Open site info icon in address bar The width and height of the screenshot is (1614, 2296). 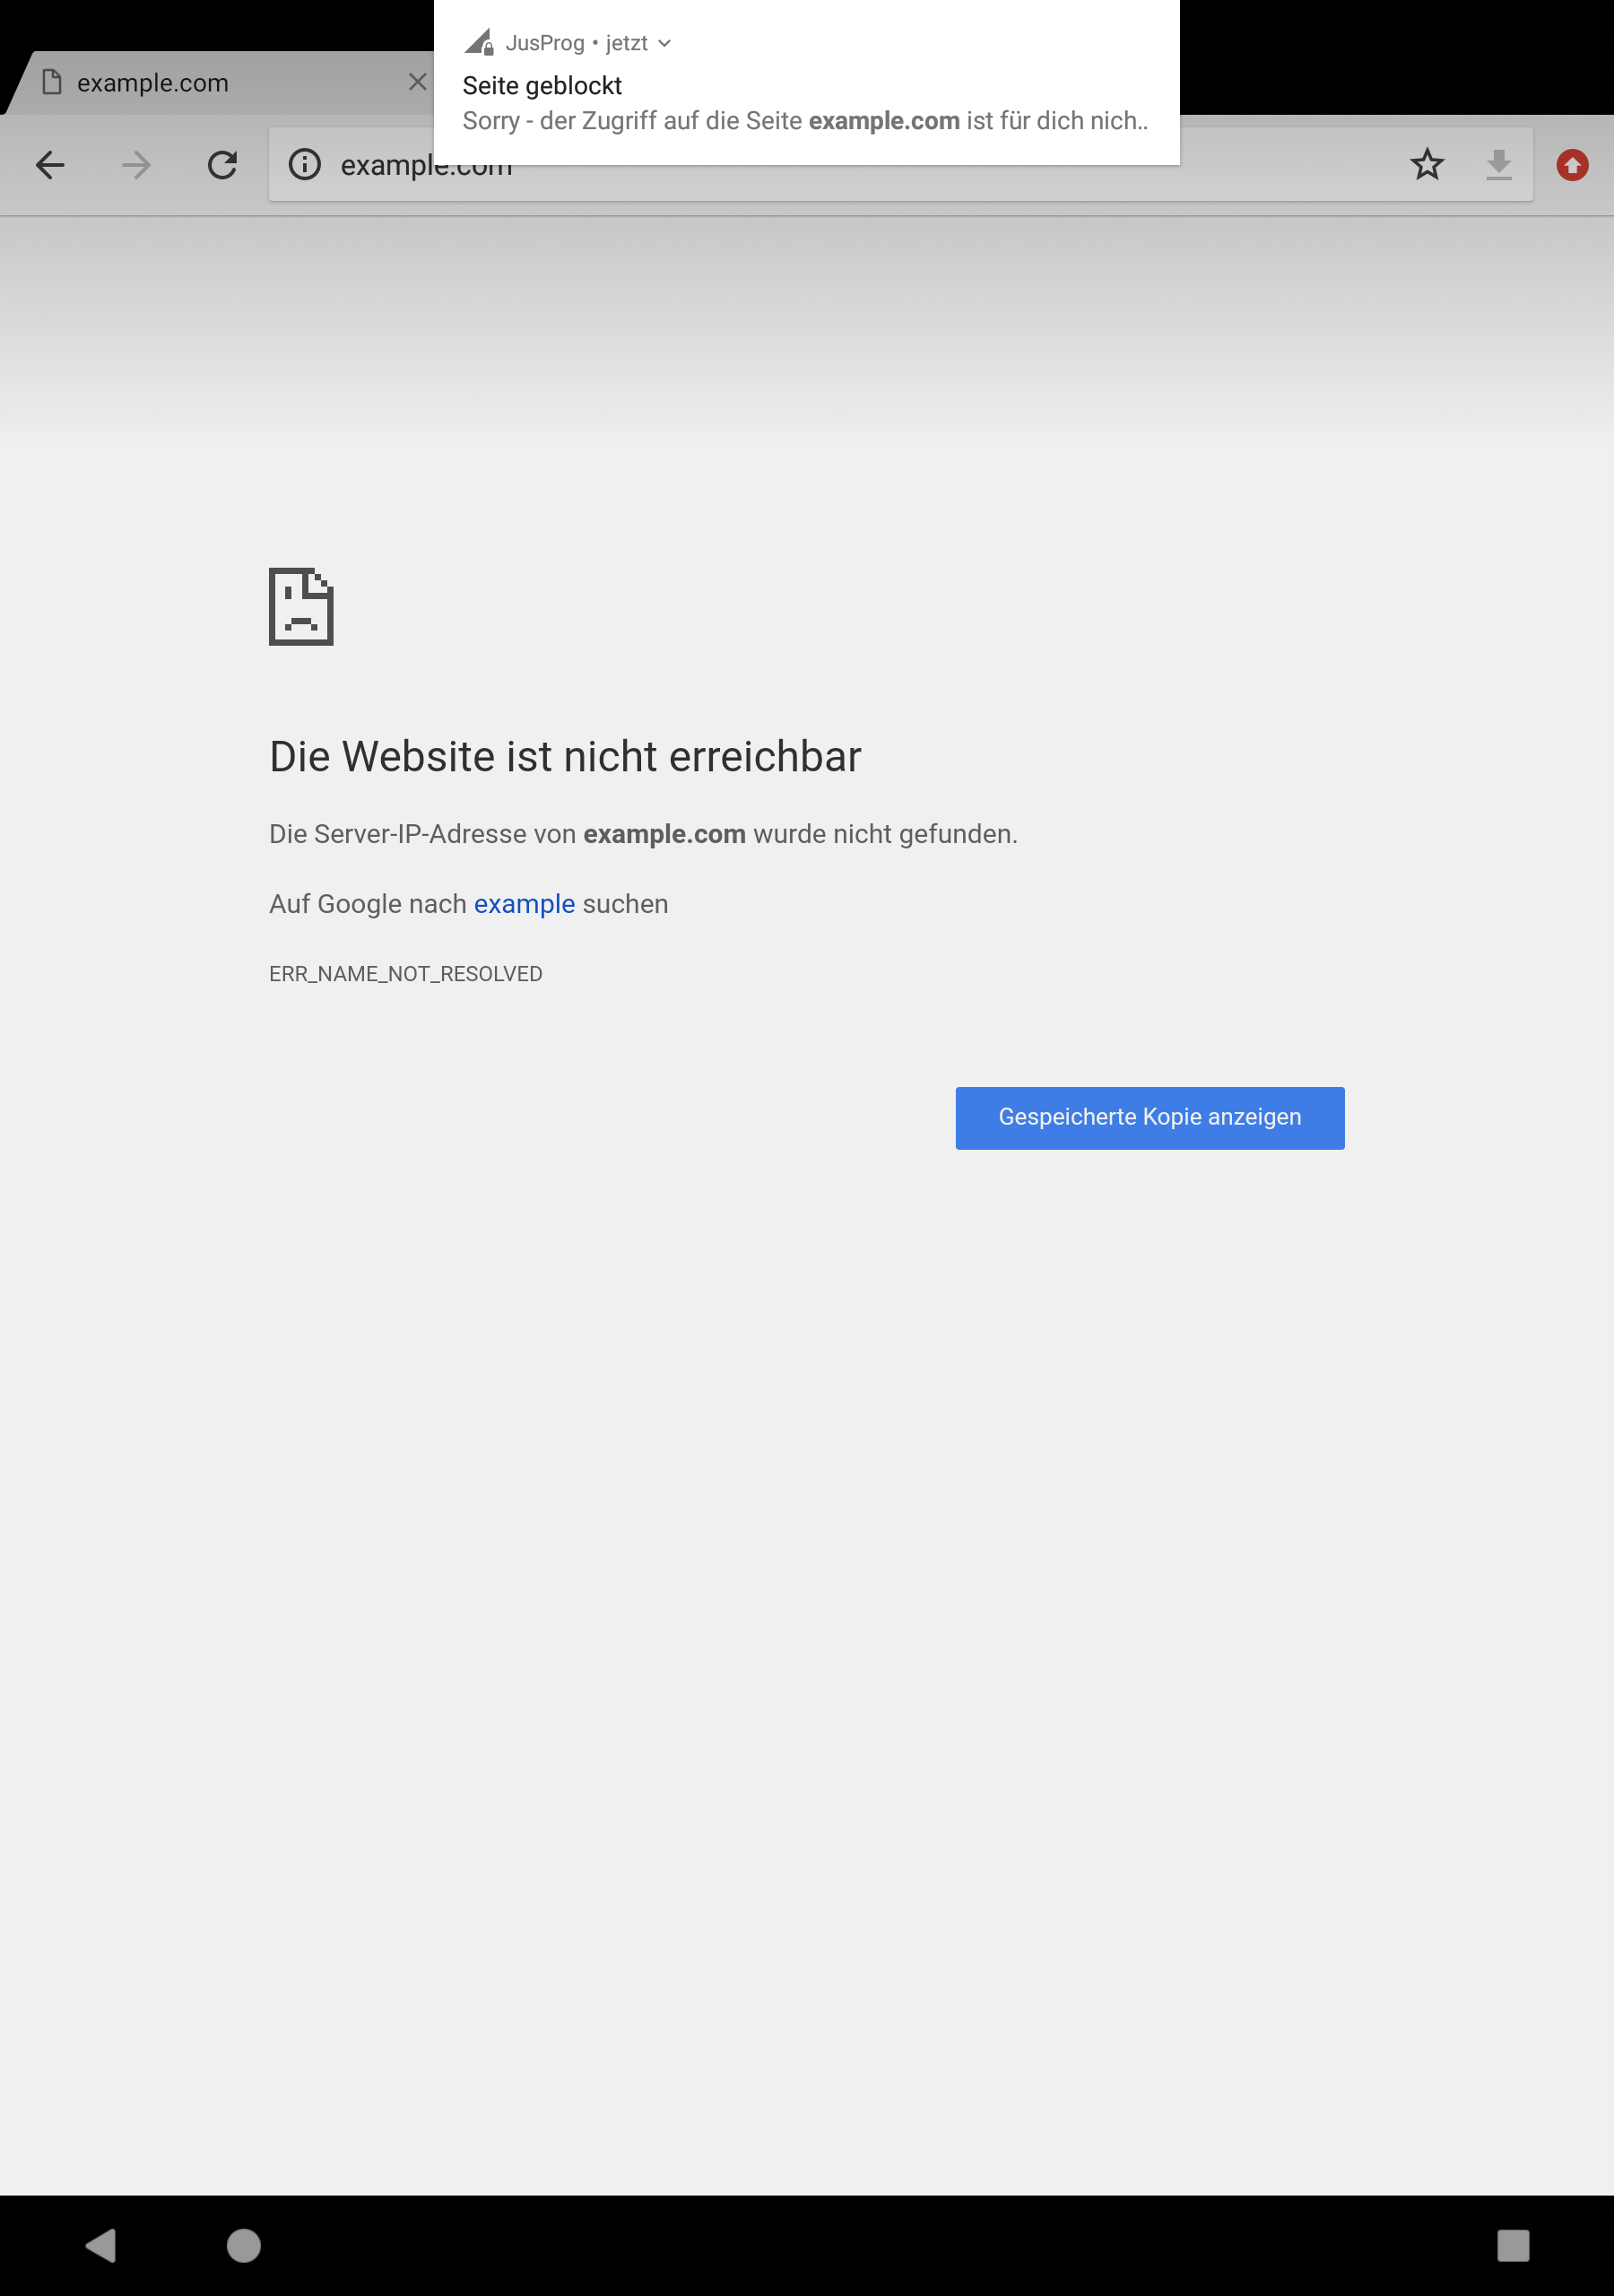305,164
